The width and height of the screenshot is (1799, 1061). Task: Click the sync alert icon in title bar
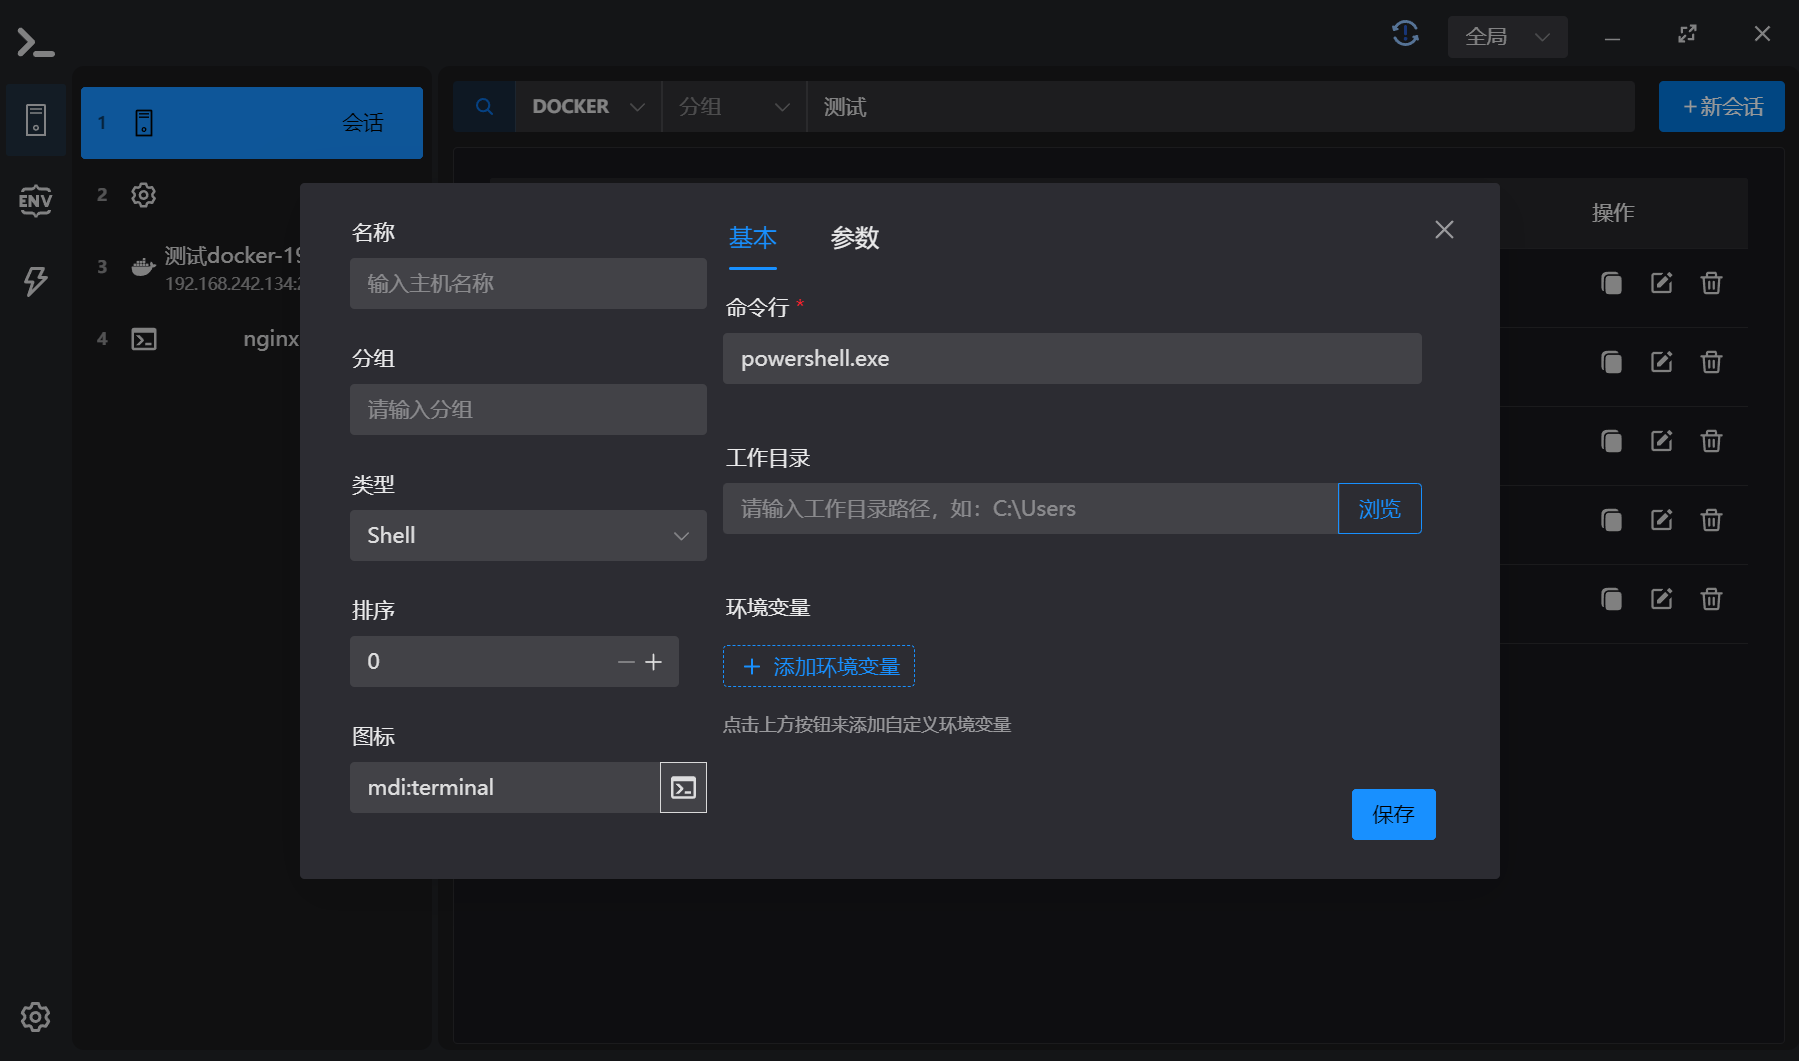[1405, 34]
